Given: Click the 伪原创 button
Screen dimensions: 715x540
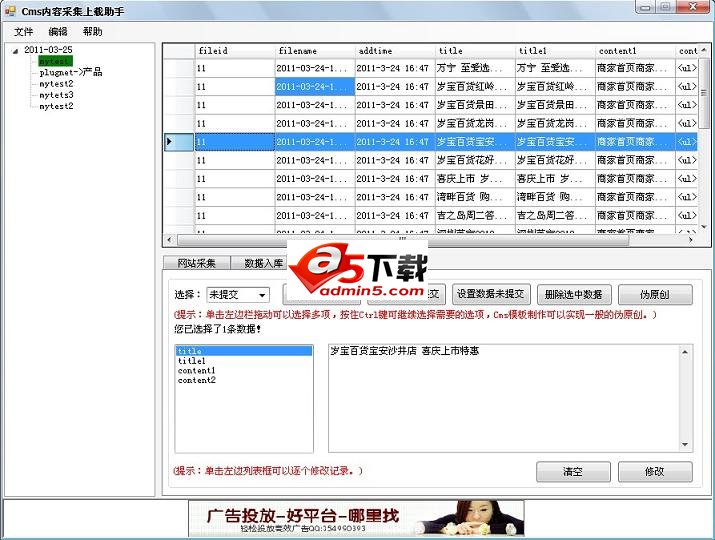Looking at the screenshot, I should point(655,294).
